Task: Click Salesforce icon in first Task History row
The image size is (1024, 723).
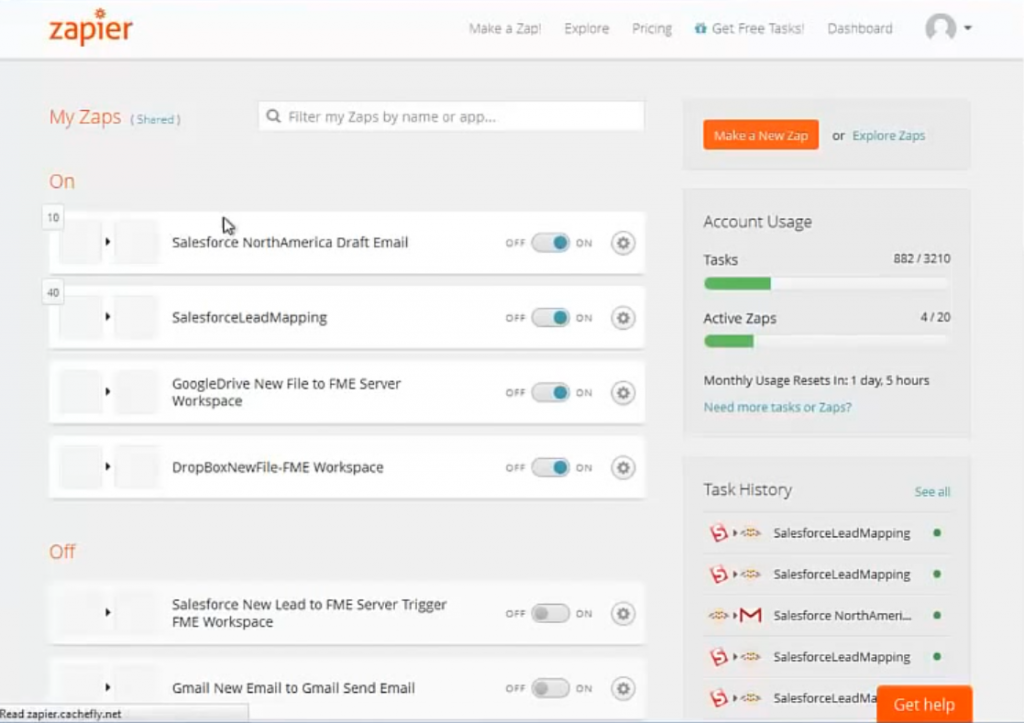Action: point(718,533)
